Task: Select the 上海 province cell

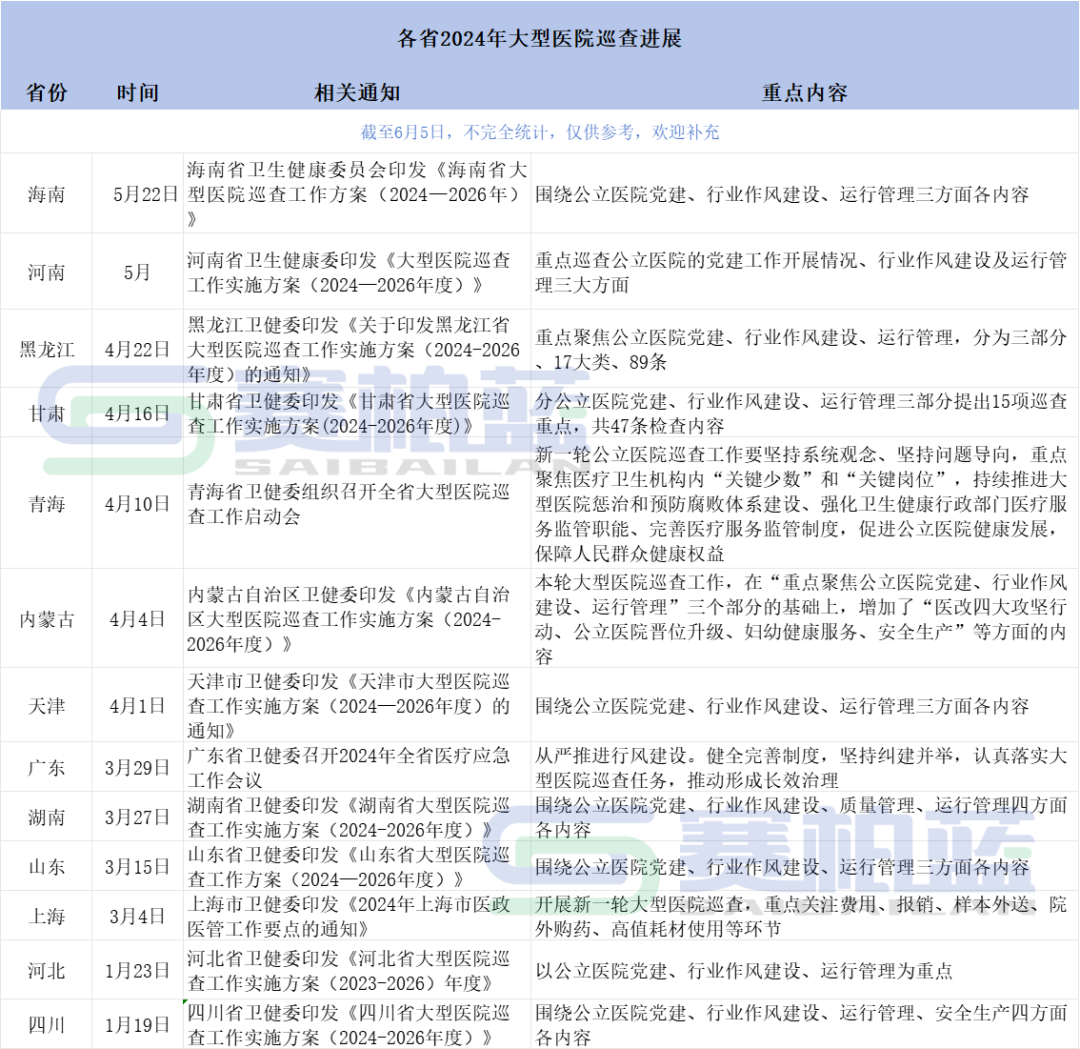Action: (x=46, y=915)
